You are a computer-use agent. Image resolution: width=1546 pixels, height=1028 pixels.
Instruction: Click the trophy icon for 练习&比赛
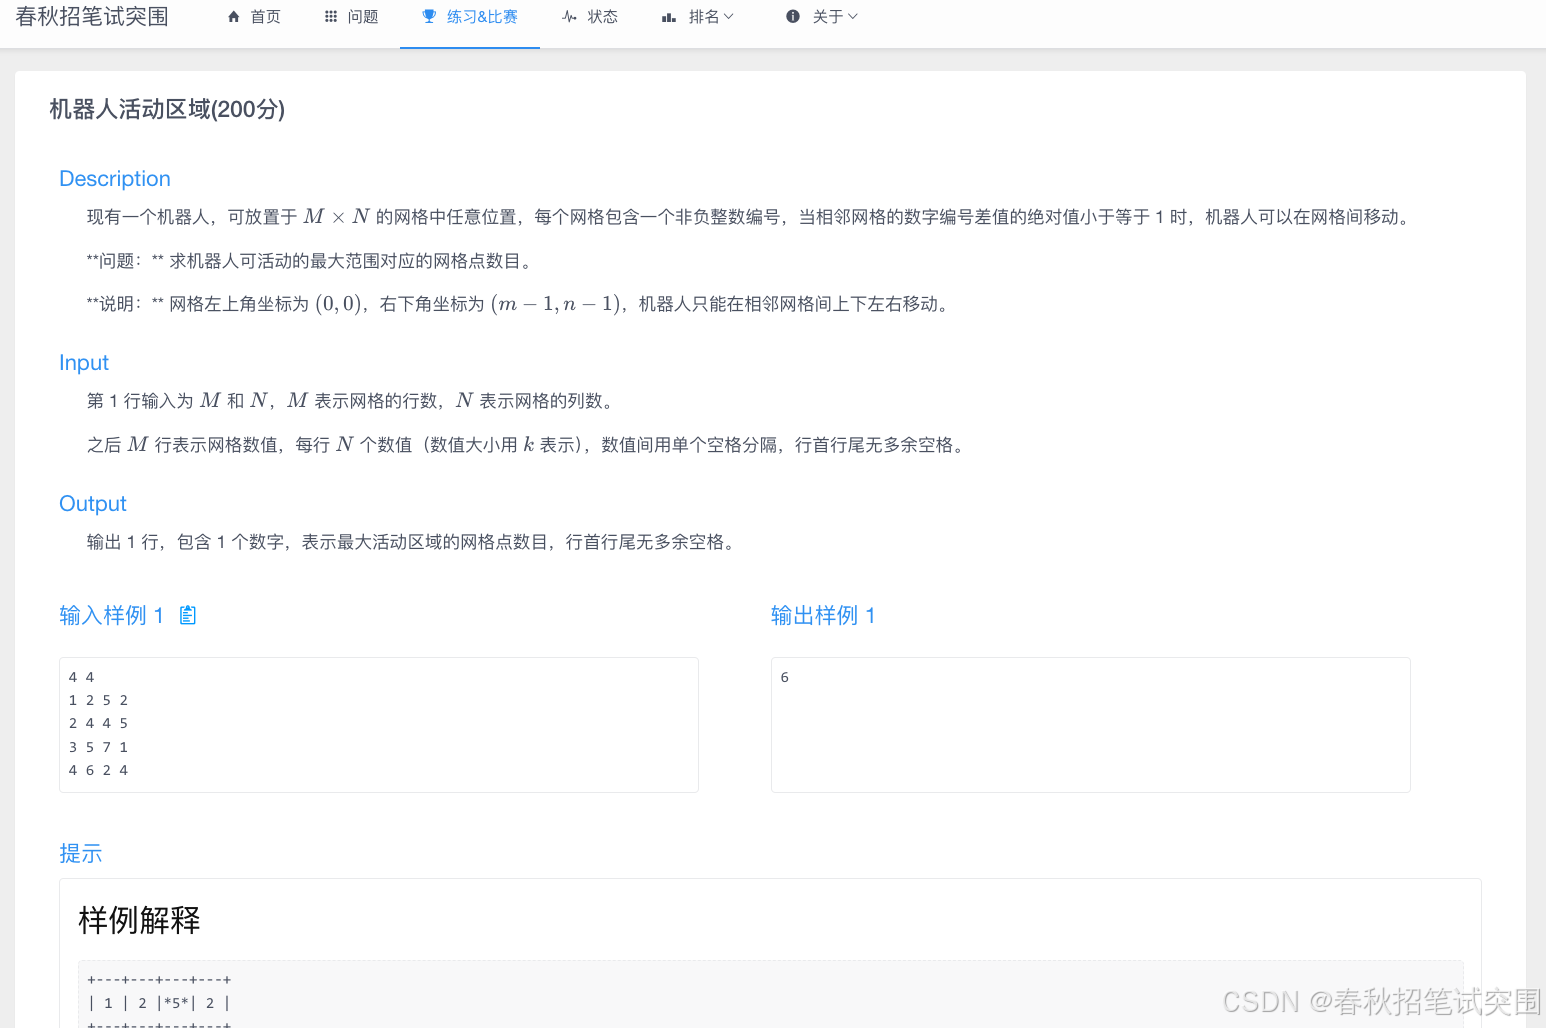[429, 17]
